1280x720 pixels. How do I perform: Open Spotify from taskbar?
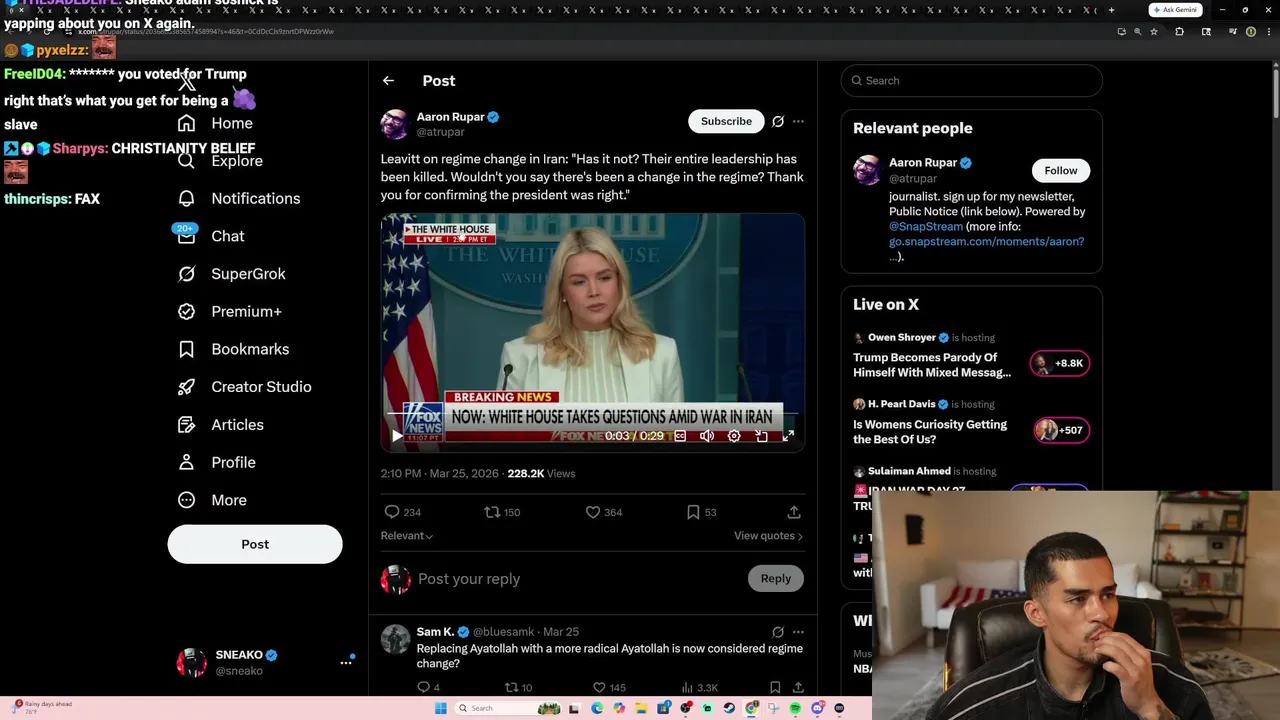795,708
